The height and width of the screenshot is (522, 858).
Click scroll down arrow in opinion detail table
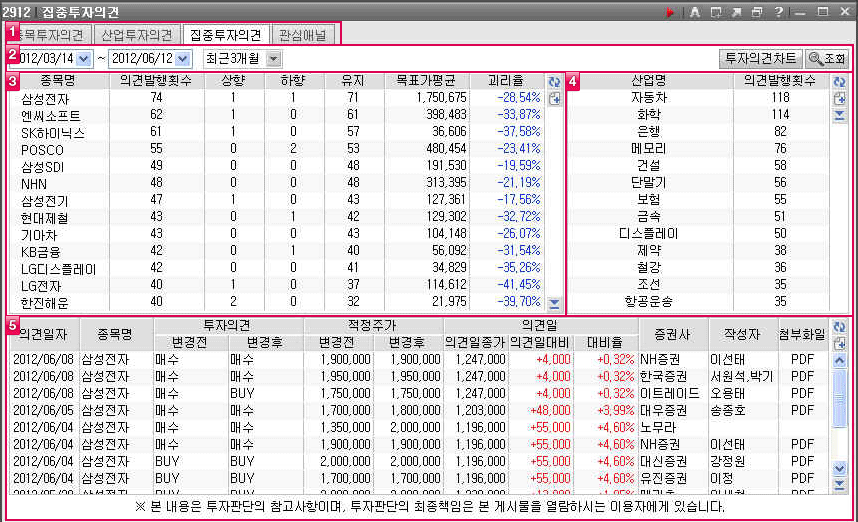[x=839, y=468]
